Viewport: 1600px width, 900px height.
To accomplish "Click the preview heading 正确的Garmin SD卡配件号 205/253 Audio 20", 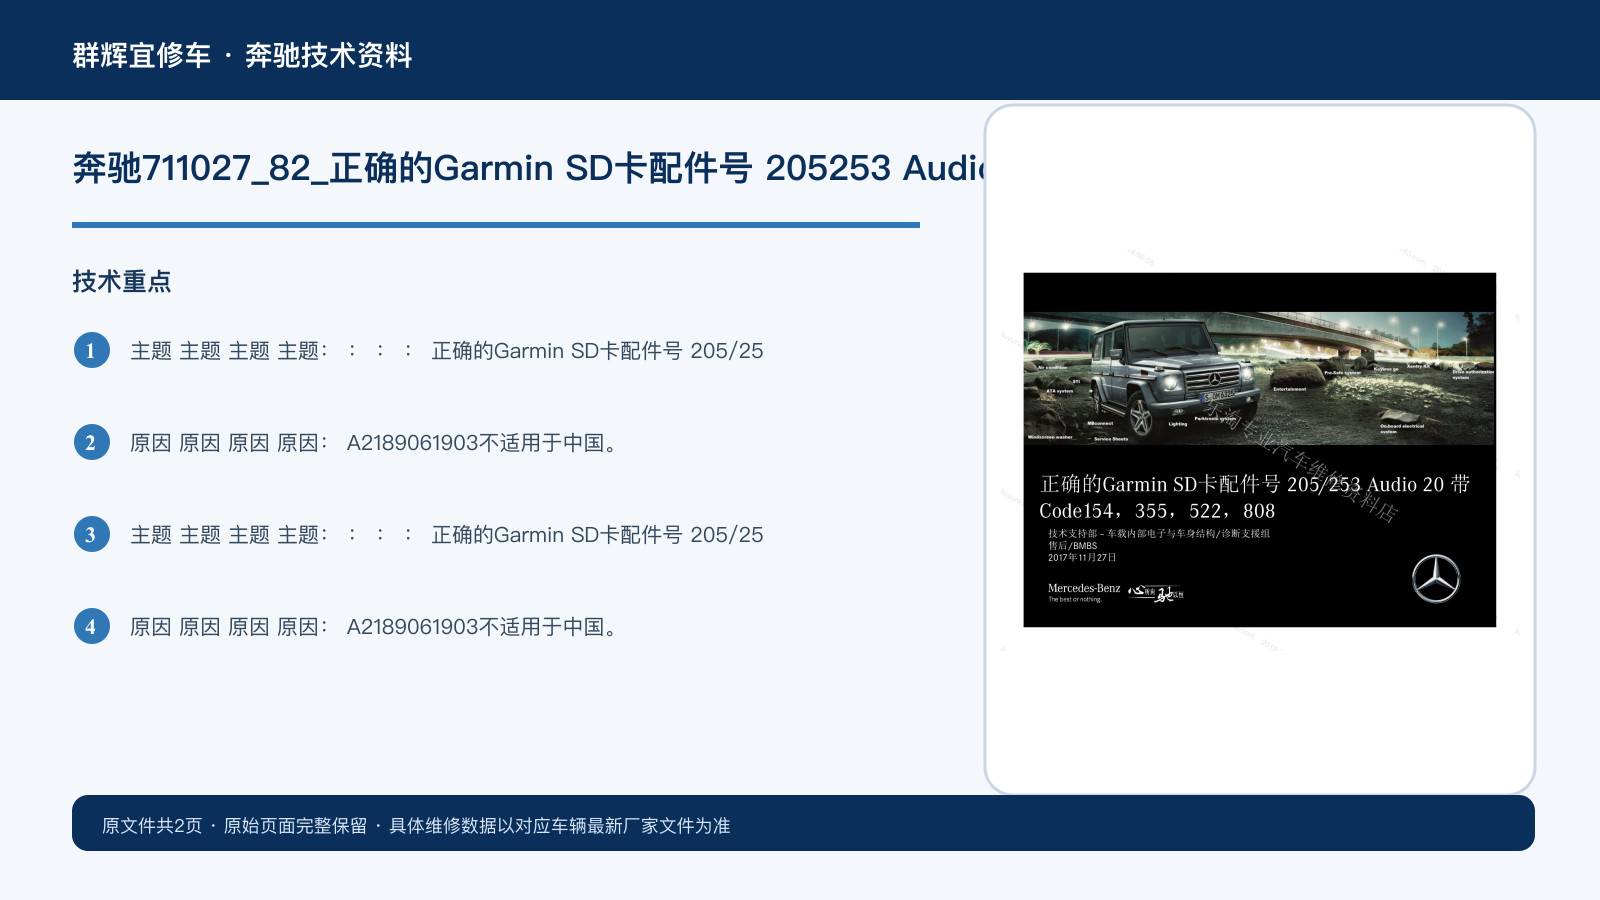I will pos(1255,484).
